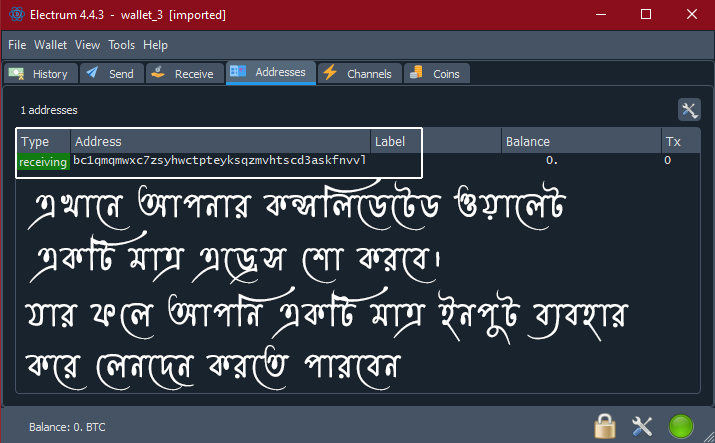Screen dimensions: 715x443
Task: Click the green receiving type cell
Action: point(43,162)
